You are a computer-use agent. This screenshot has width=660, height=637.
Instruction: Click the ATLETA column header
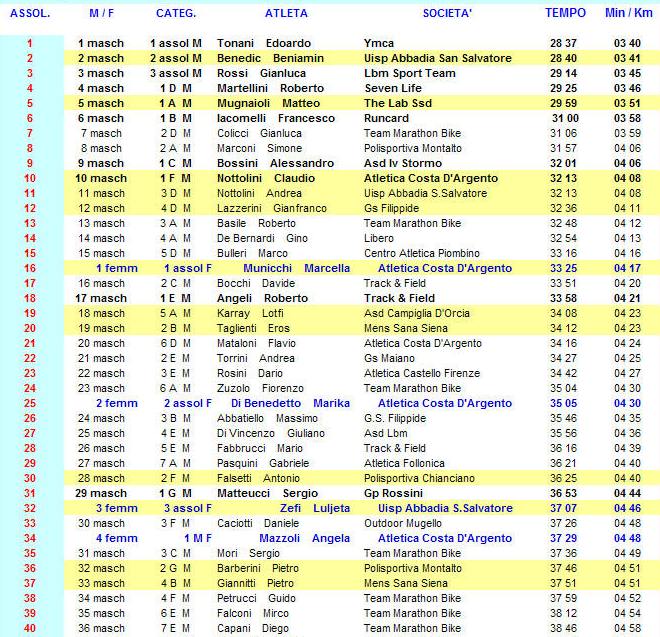point(286,14)
